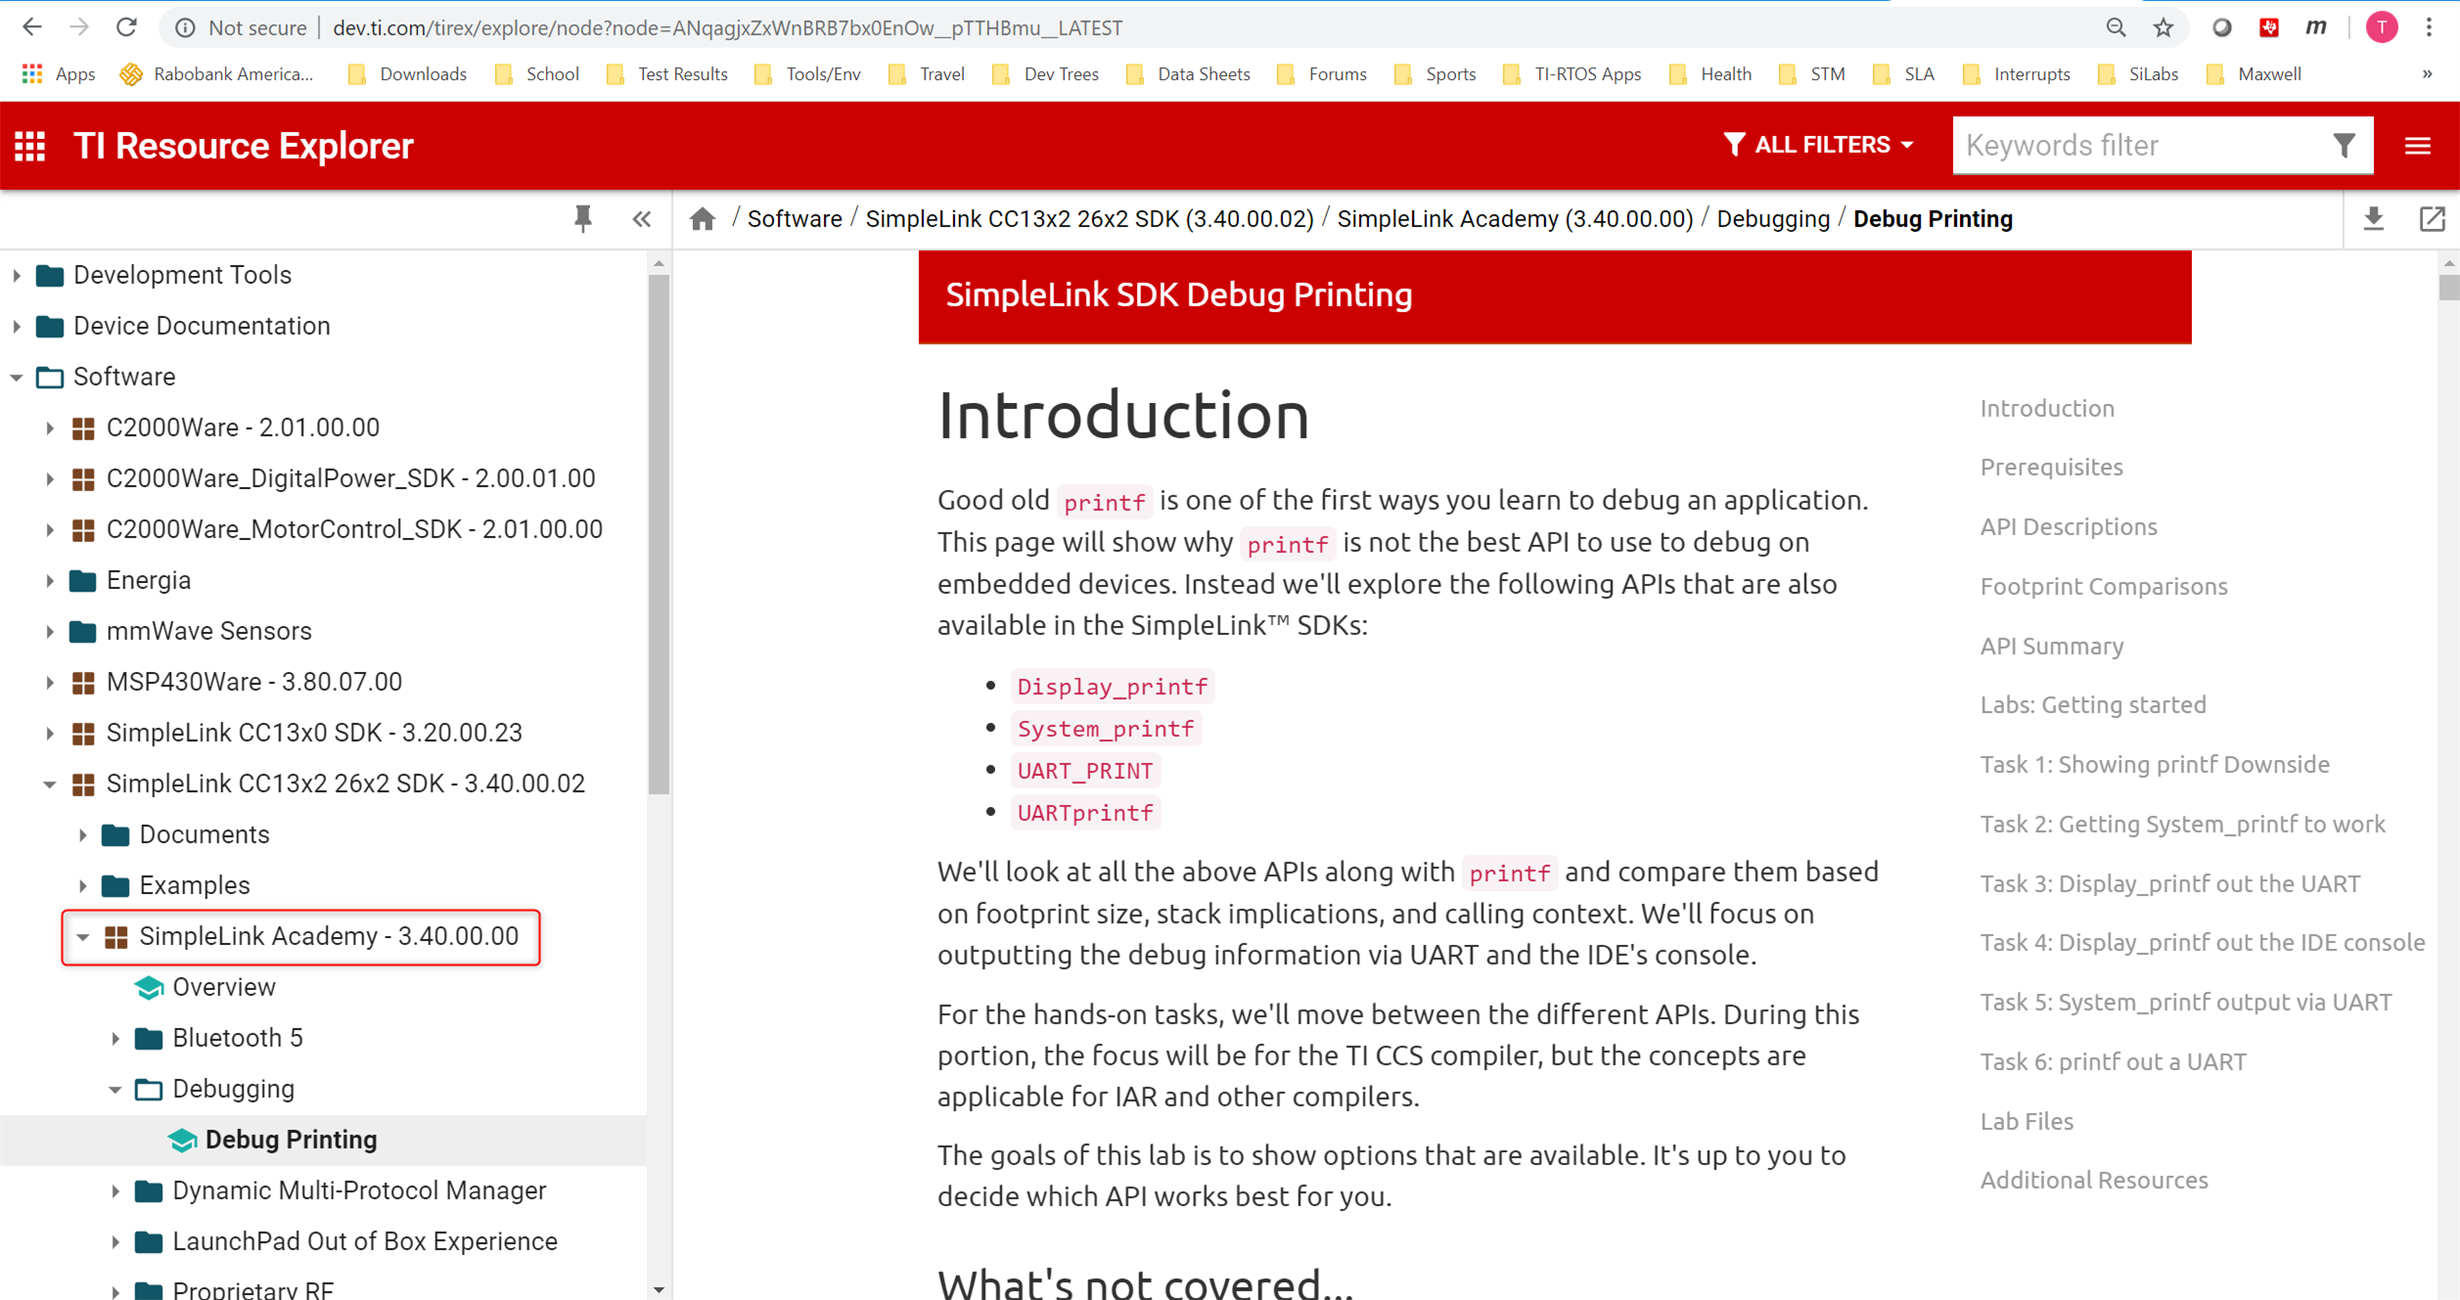Click the Debug Printing graduation cap icon
This screenshot has width=2460, height=1300.
182,1140
